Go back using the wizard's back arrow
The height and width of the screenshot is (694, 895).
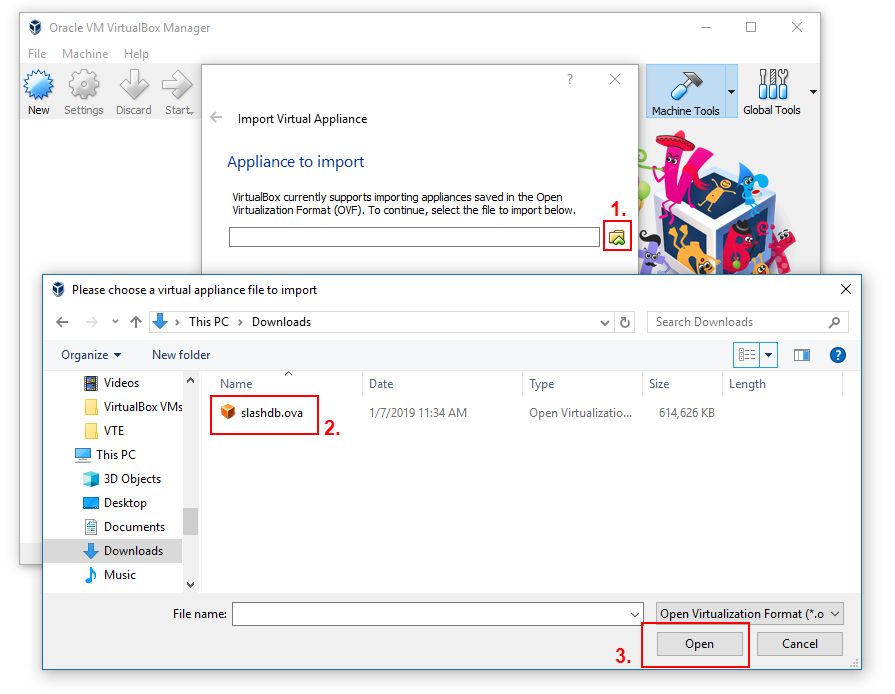216,118
